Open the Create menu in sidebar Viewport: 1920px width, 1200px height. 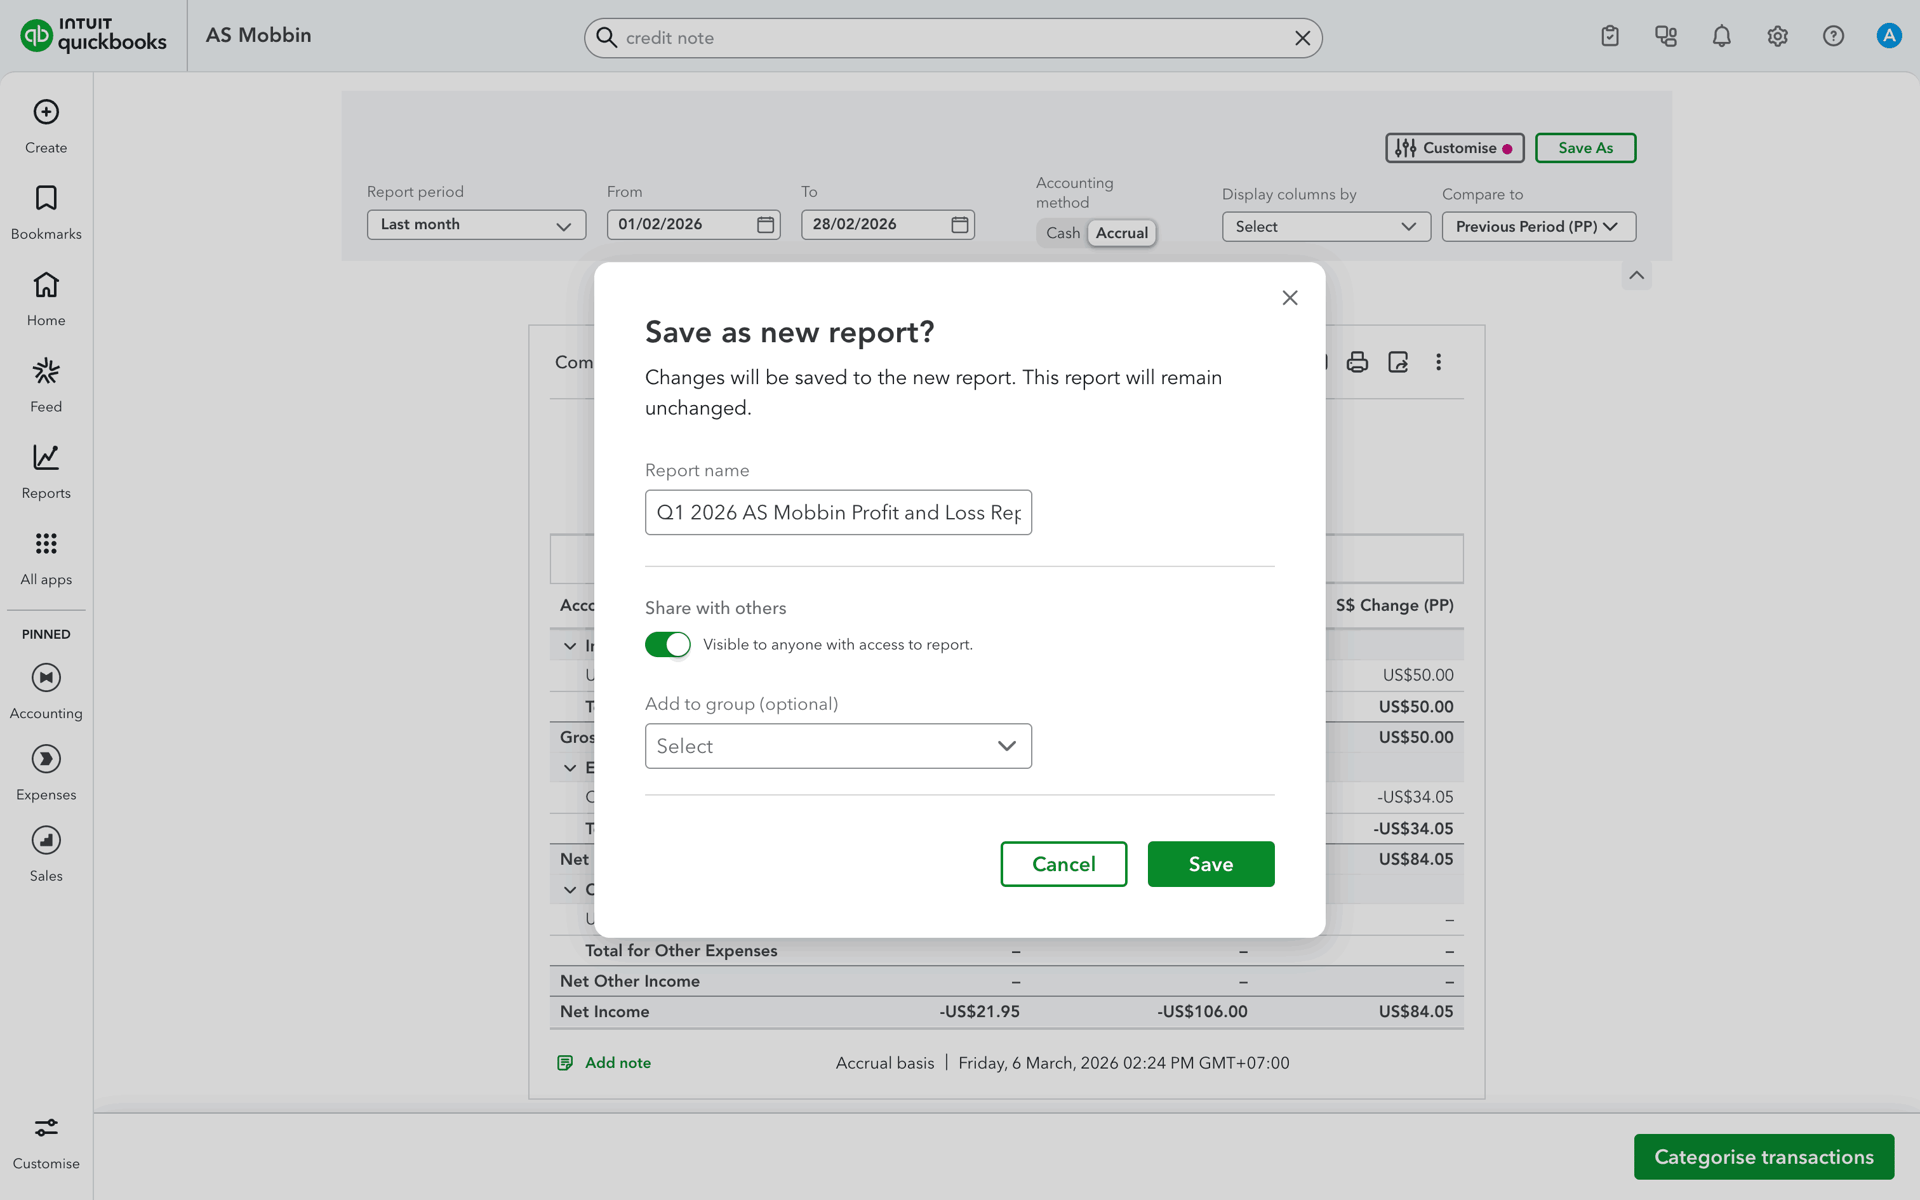pyautogui.click(x=46, y=126)
